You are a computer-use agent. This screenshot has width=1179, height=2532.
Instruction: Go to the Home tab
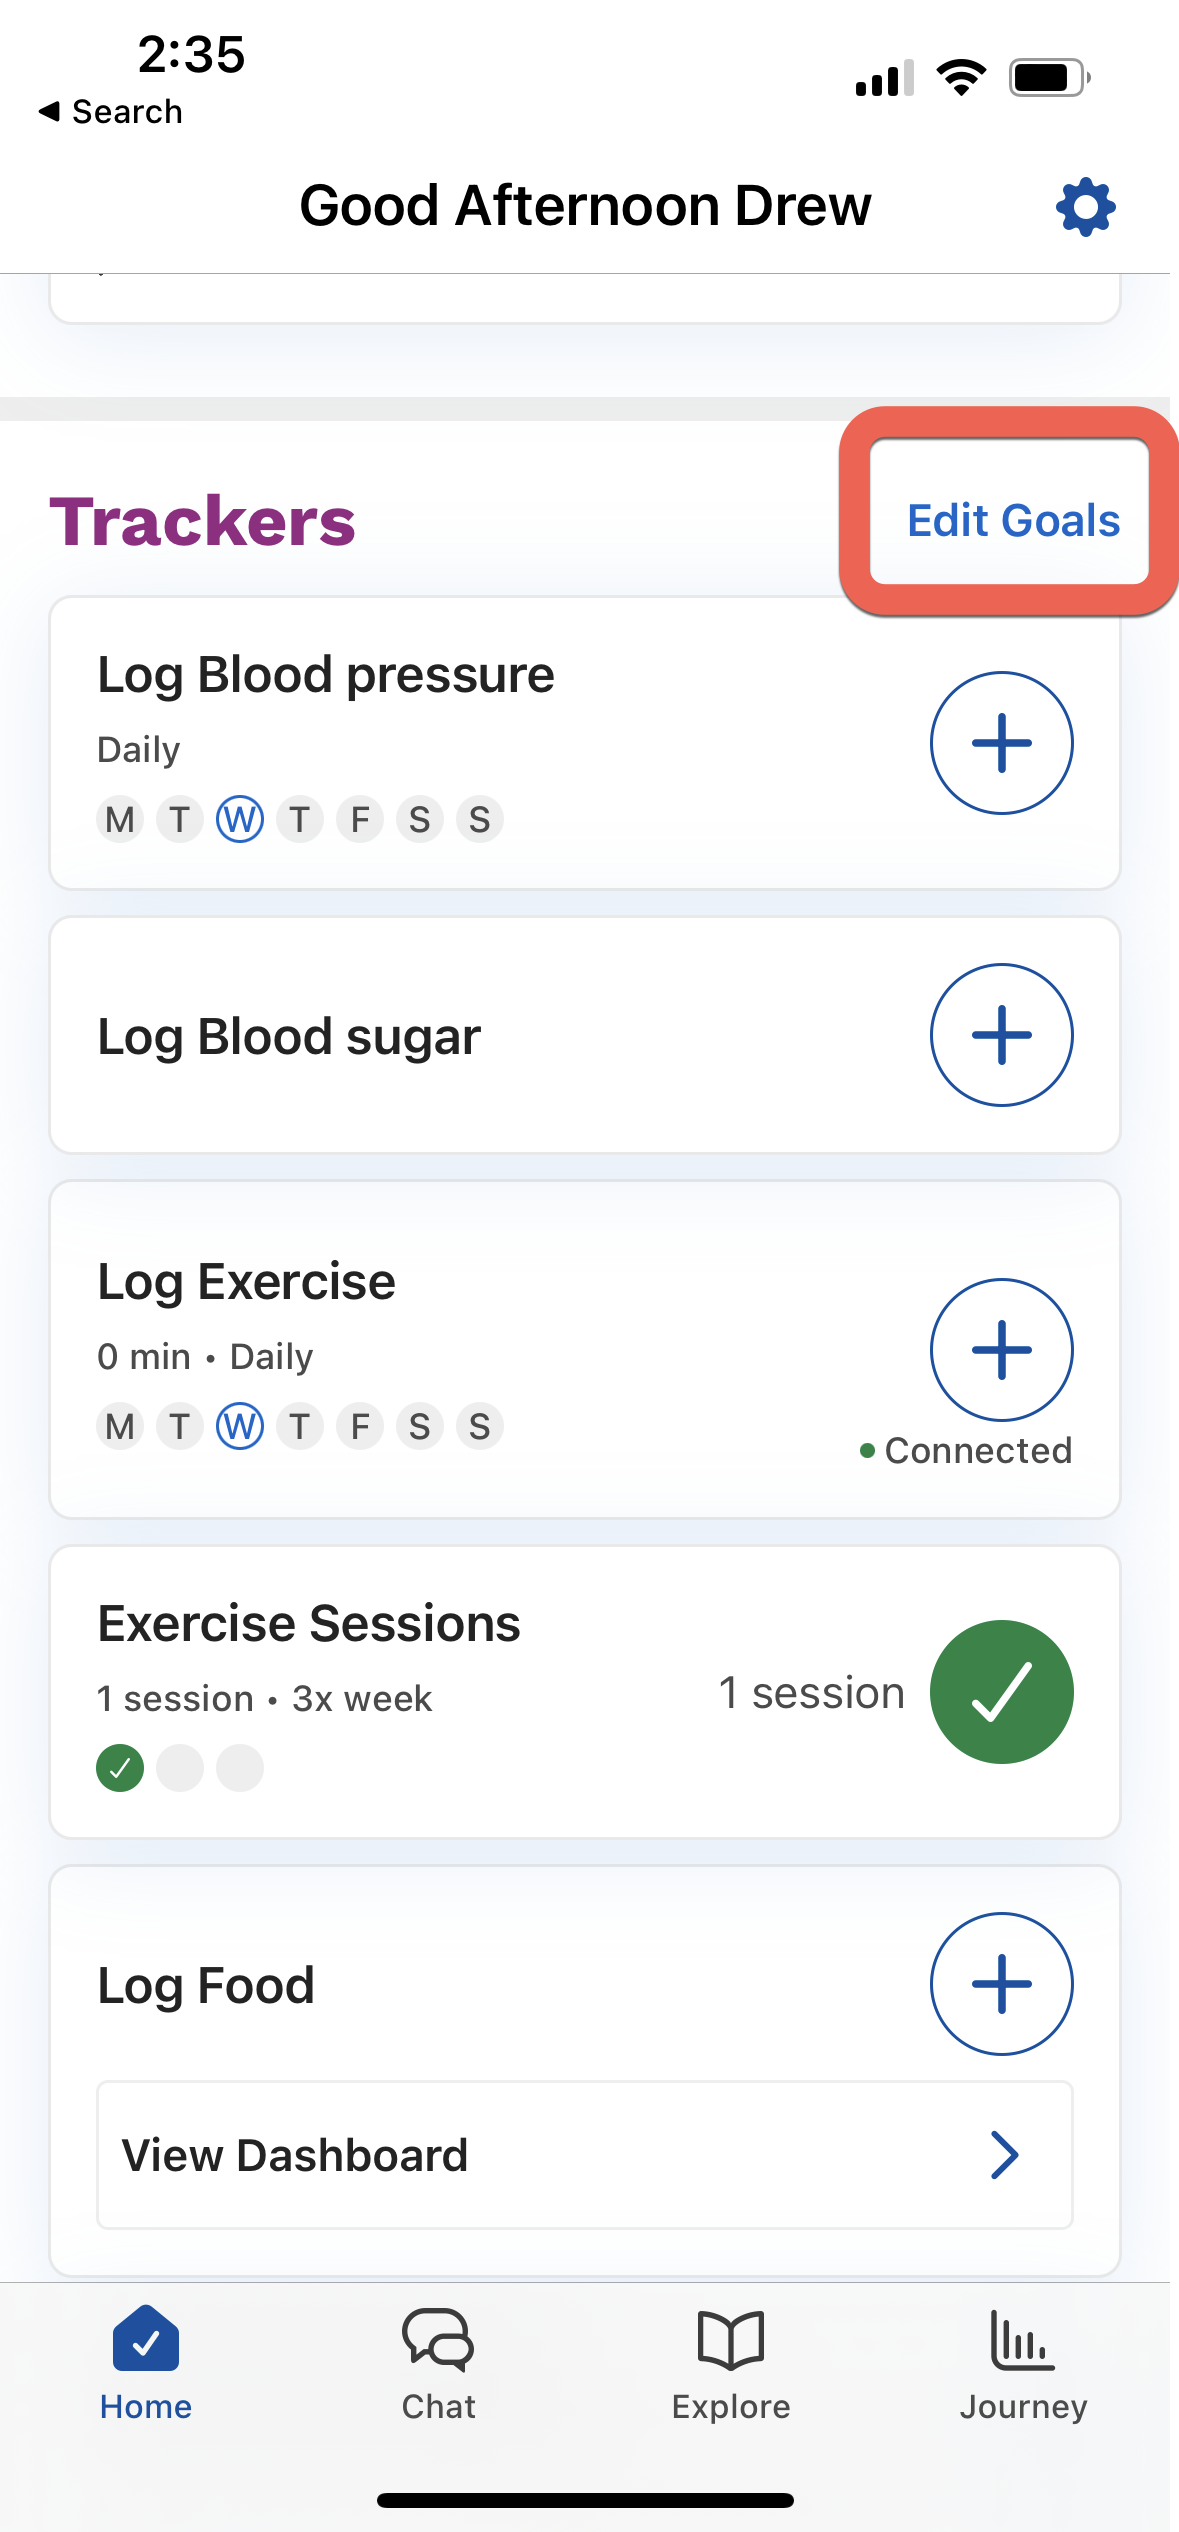[146, 2365]
